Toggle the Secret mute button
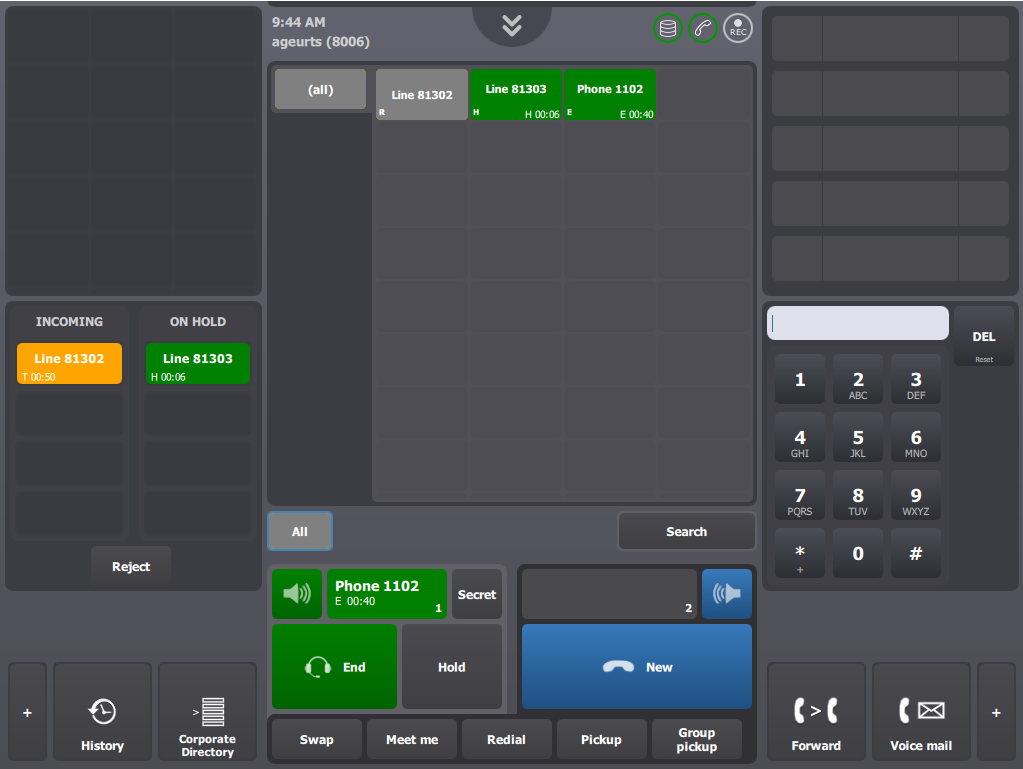 (x=477, y=594)
